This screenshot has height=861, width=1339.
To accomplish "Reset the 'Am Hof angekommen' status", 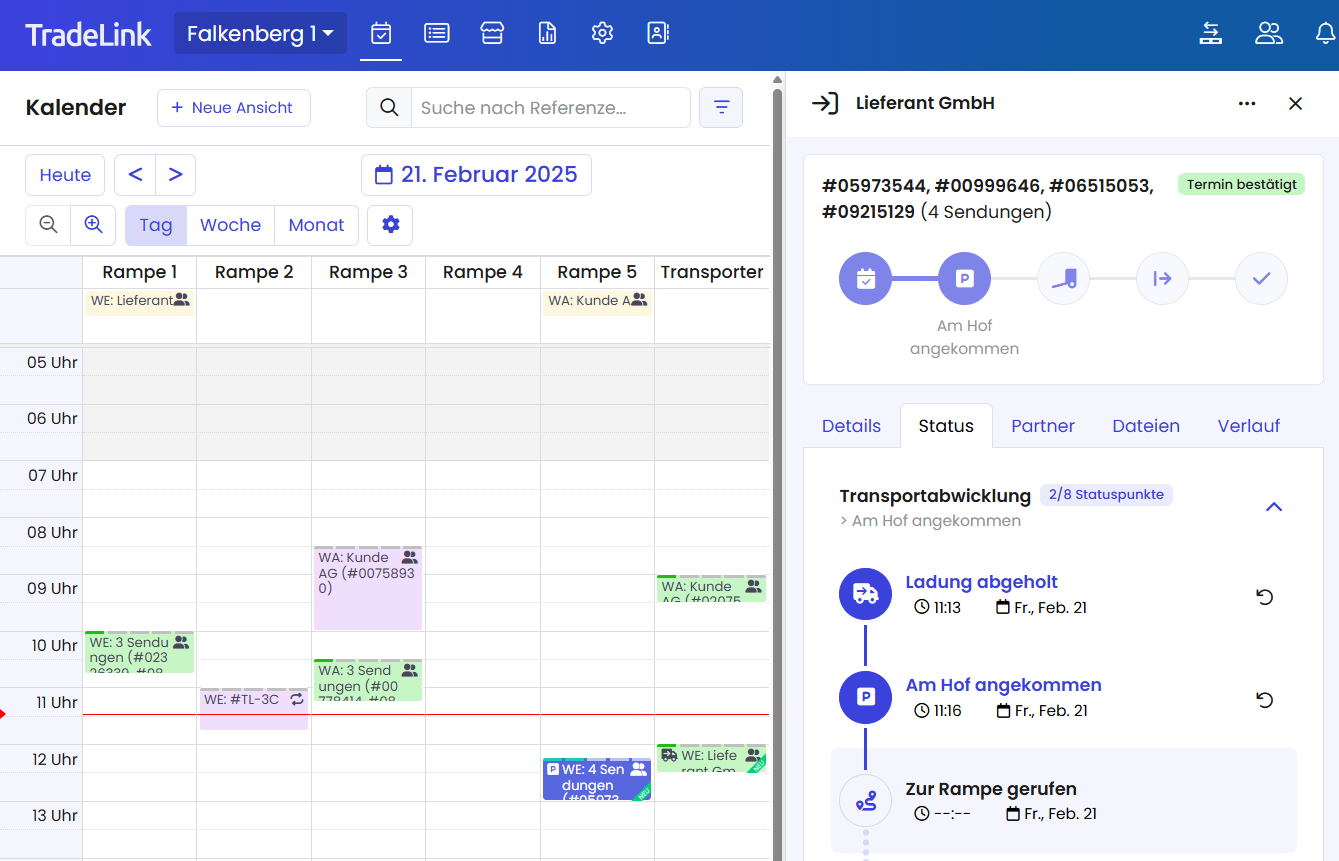I will [x=1264, y=700].
